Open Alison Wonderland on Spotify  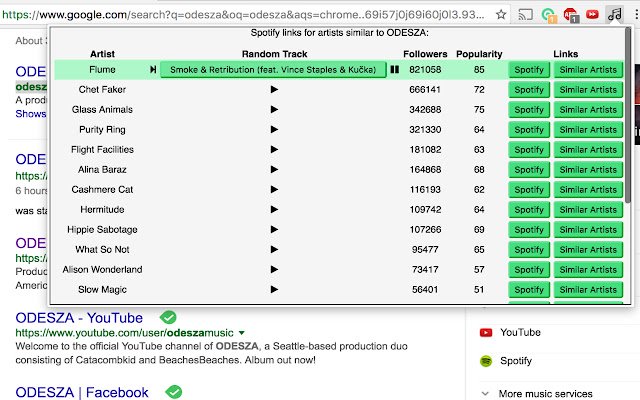pyautogui.click(x=529, y=270)
